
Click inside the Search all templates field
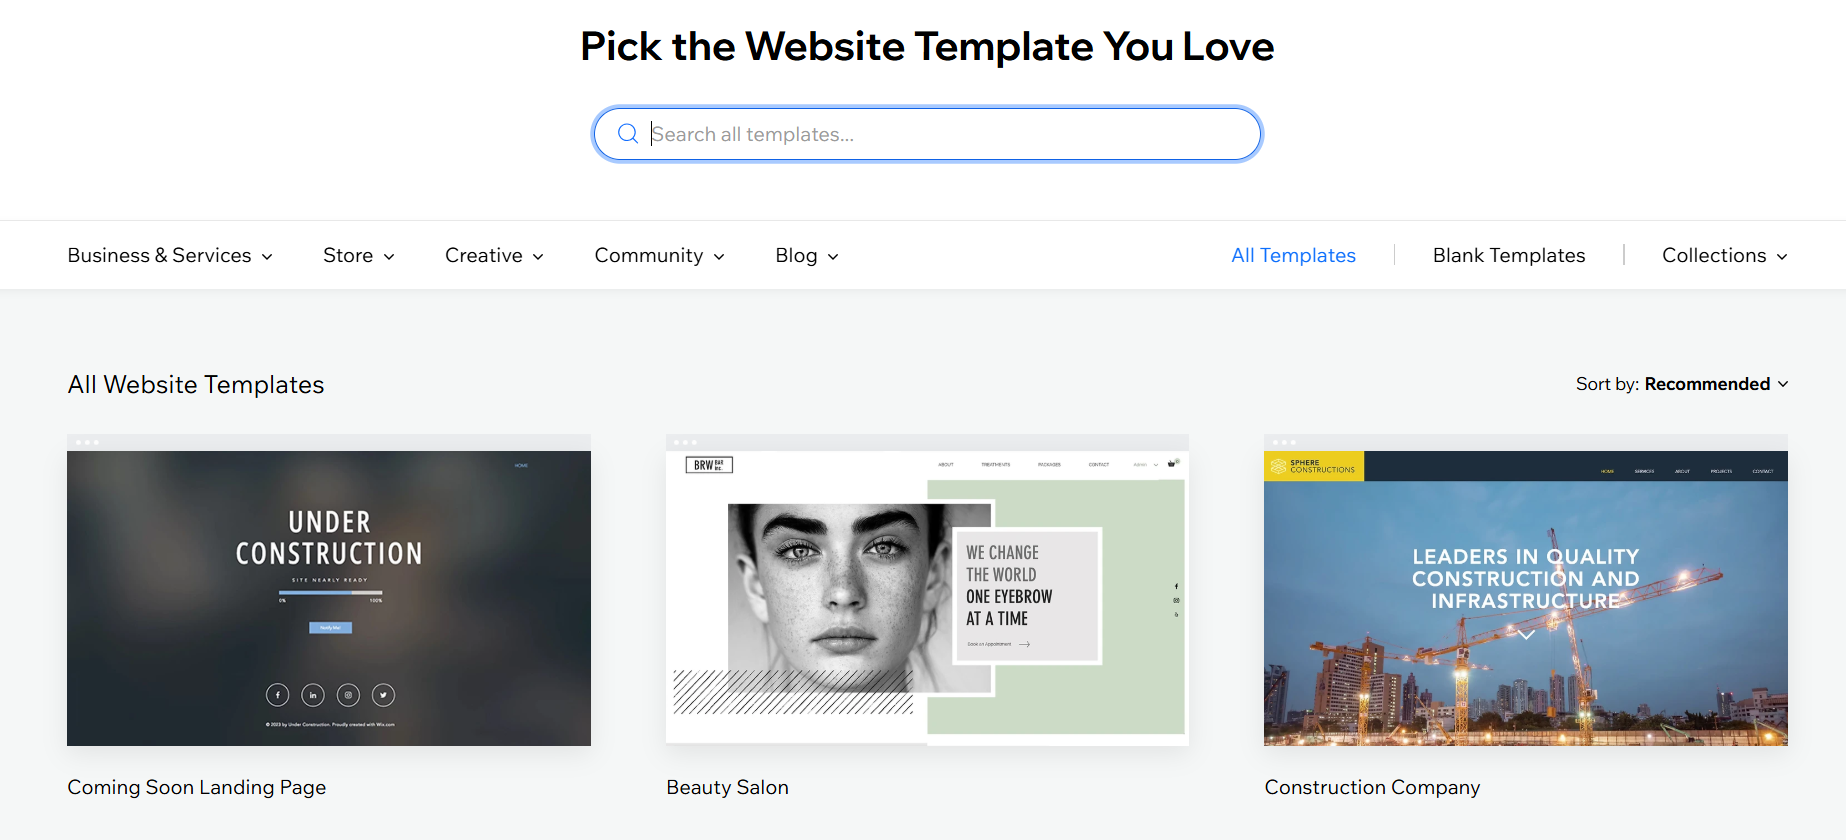900,133
